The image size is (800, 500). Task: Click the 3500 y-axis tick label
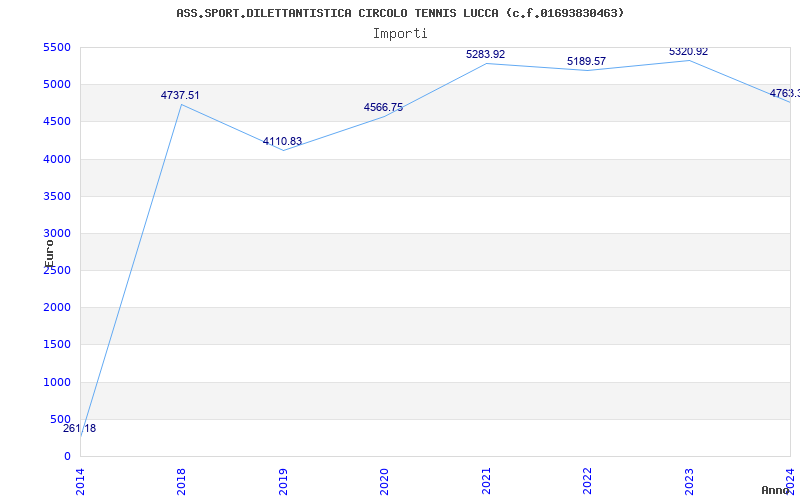(57, 196)
